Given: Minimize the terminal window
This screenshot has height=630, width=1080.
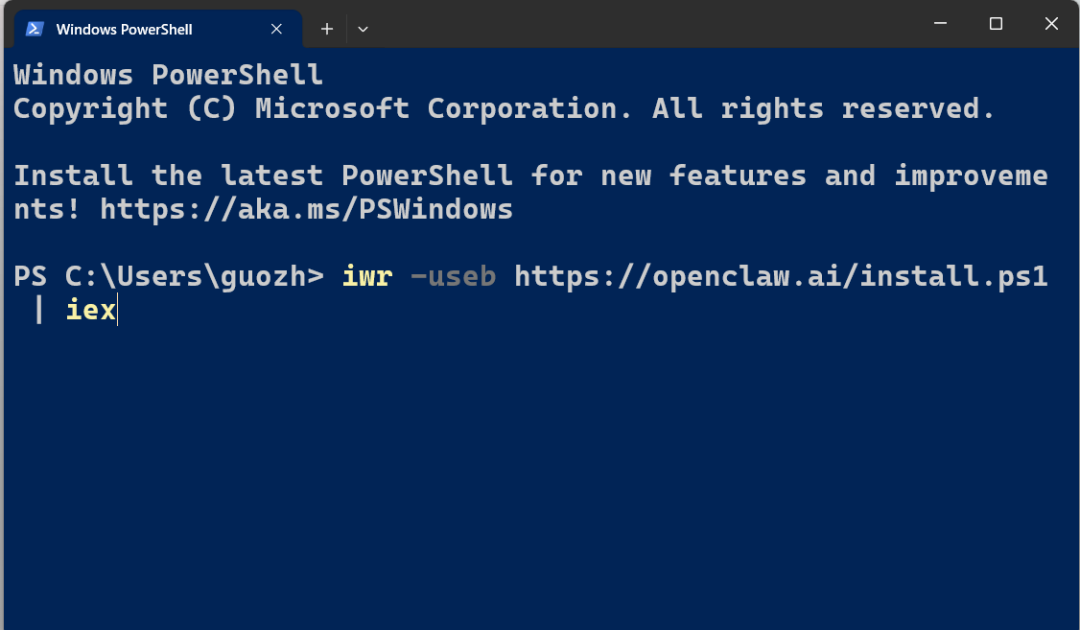Looking at the screenshot, I should (x=940, y=24).
